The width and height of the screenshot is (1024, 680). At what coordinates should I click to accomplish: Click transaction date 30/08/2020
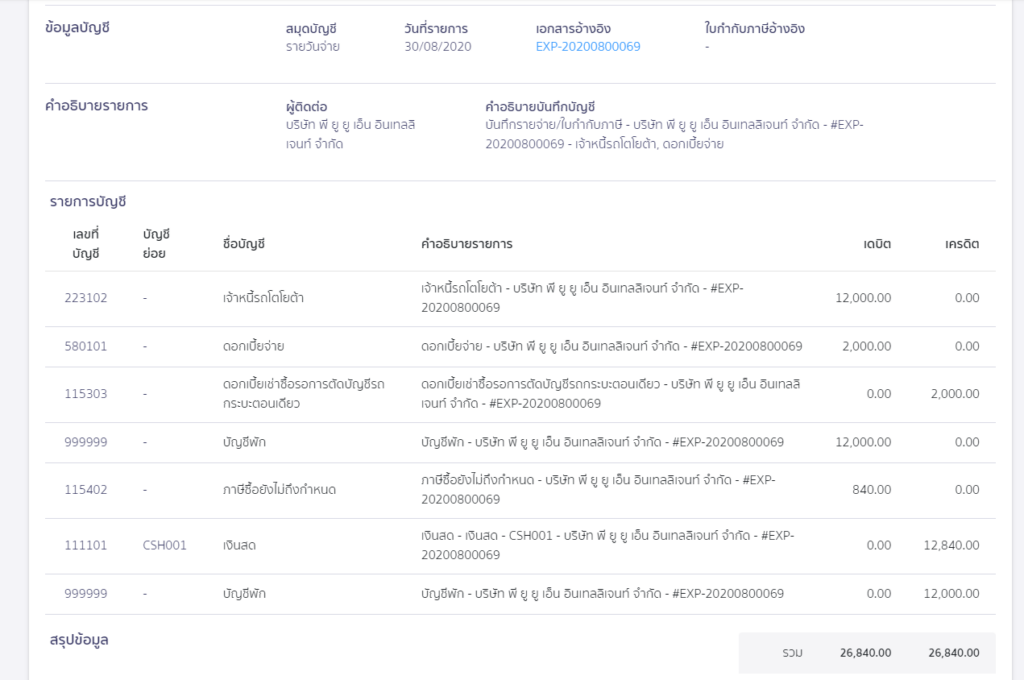(x=438, y=46)
